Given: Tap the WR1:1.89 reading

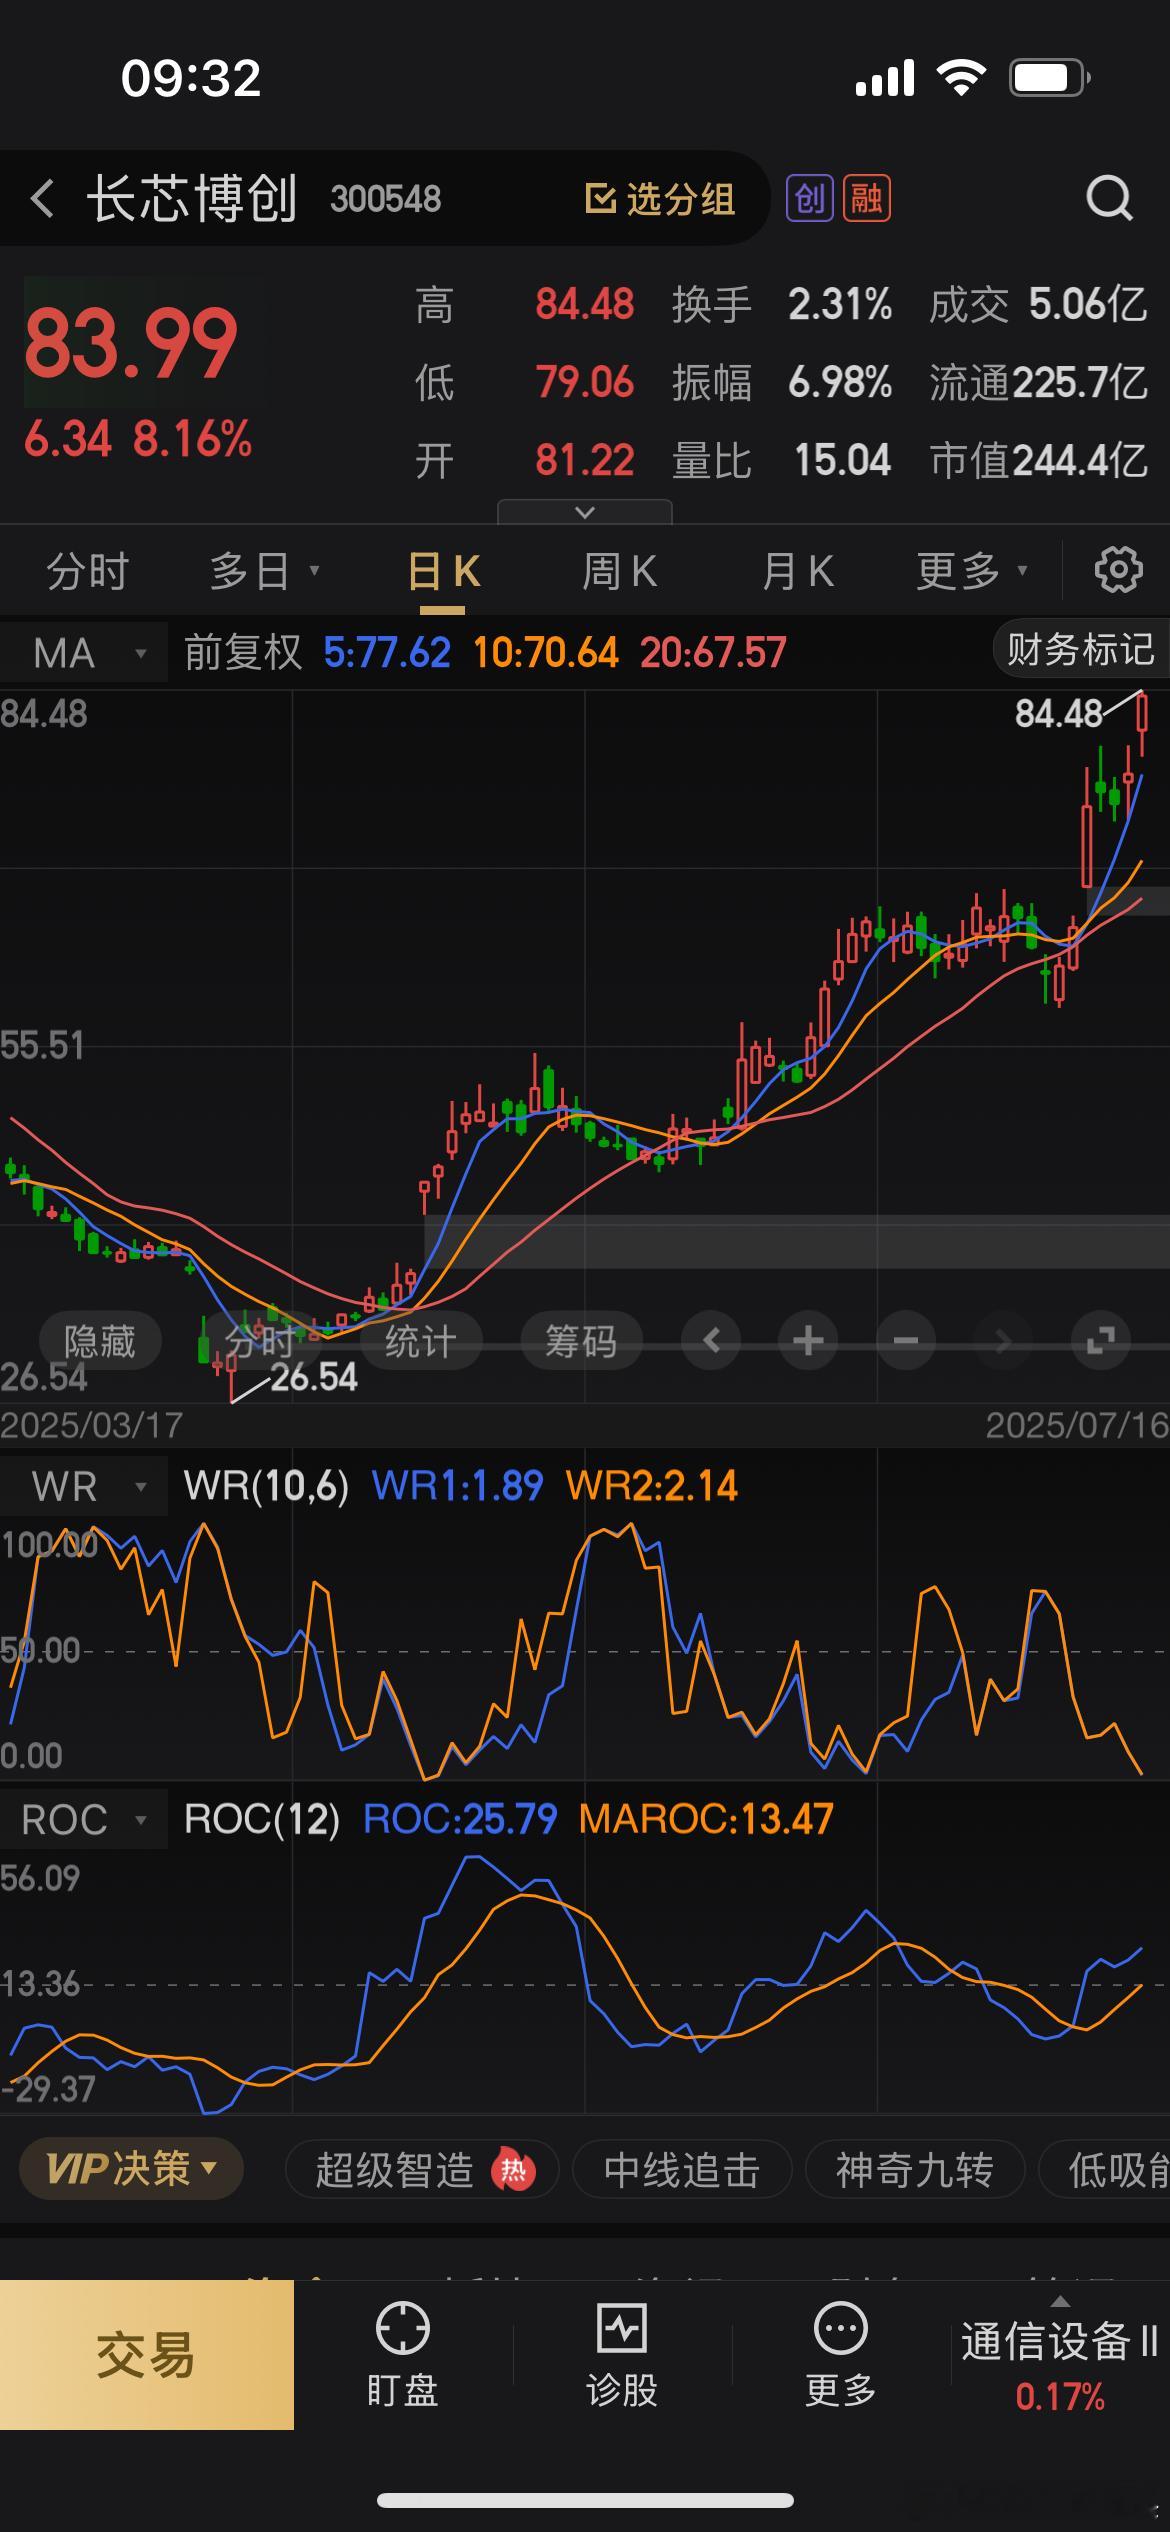Looking at the screenshot, I should [457, 1486].
